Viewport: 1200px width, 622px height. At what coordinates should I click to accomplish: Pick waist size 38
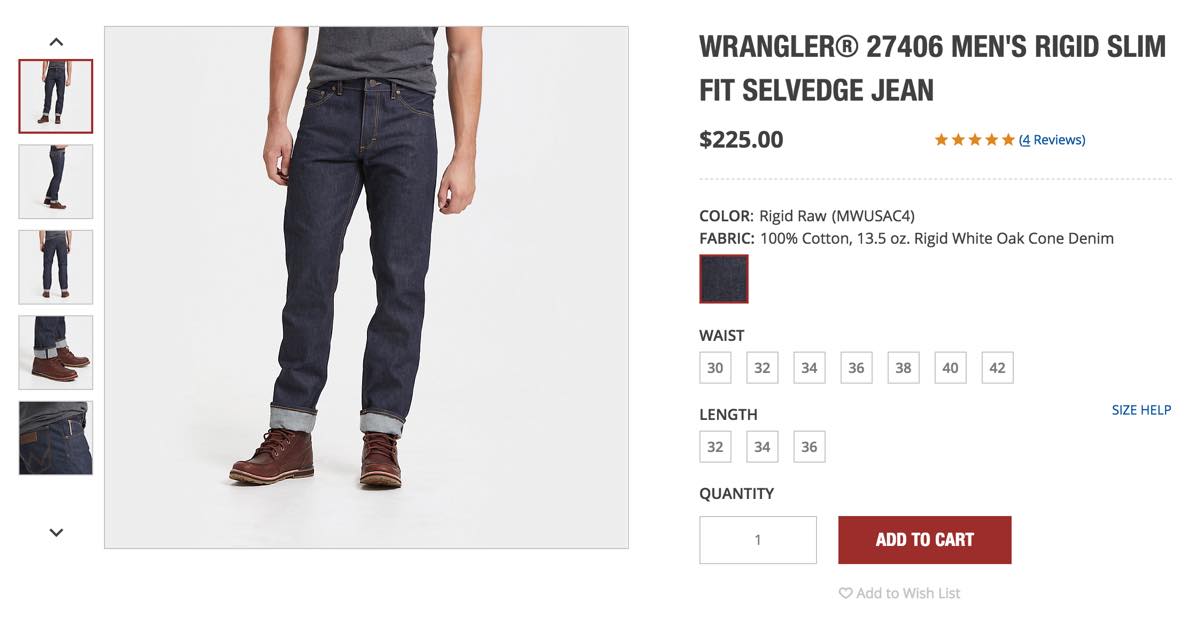(903, 368)
